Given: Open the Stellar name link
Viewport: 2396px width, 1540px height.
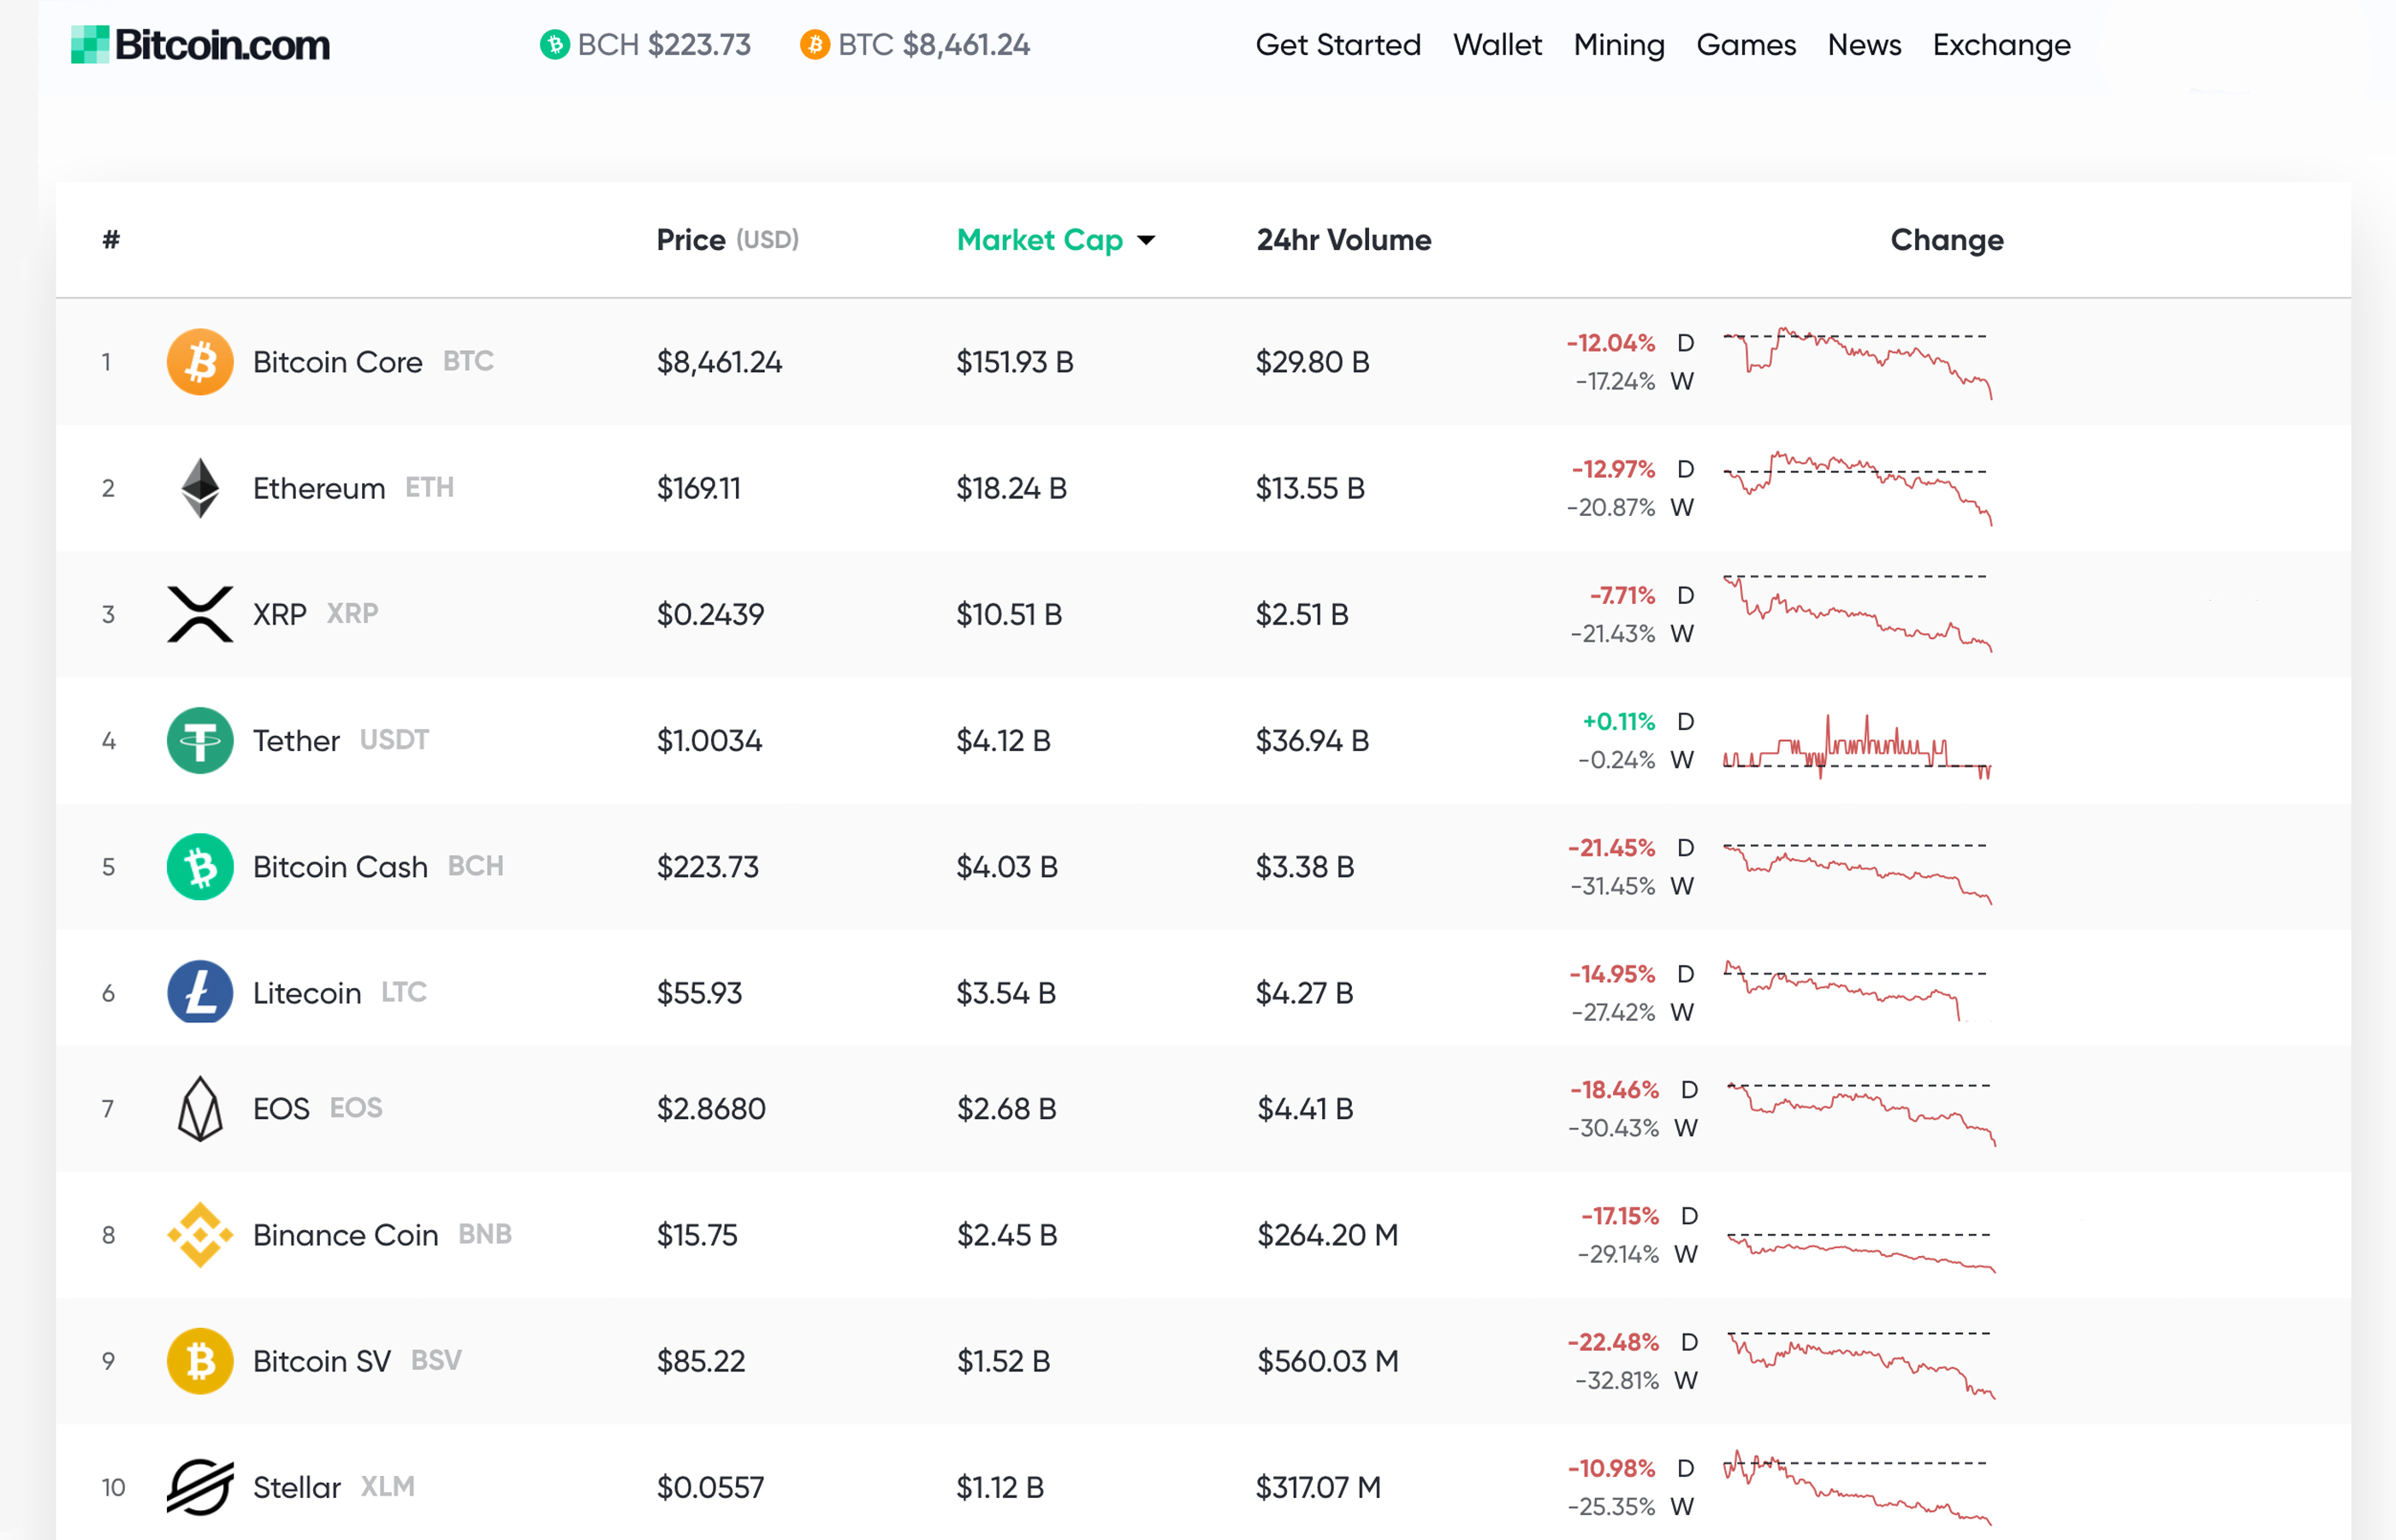Looking at the screenshot, I should (297, 1487).
